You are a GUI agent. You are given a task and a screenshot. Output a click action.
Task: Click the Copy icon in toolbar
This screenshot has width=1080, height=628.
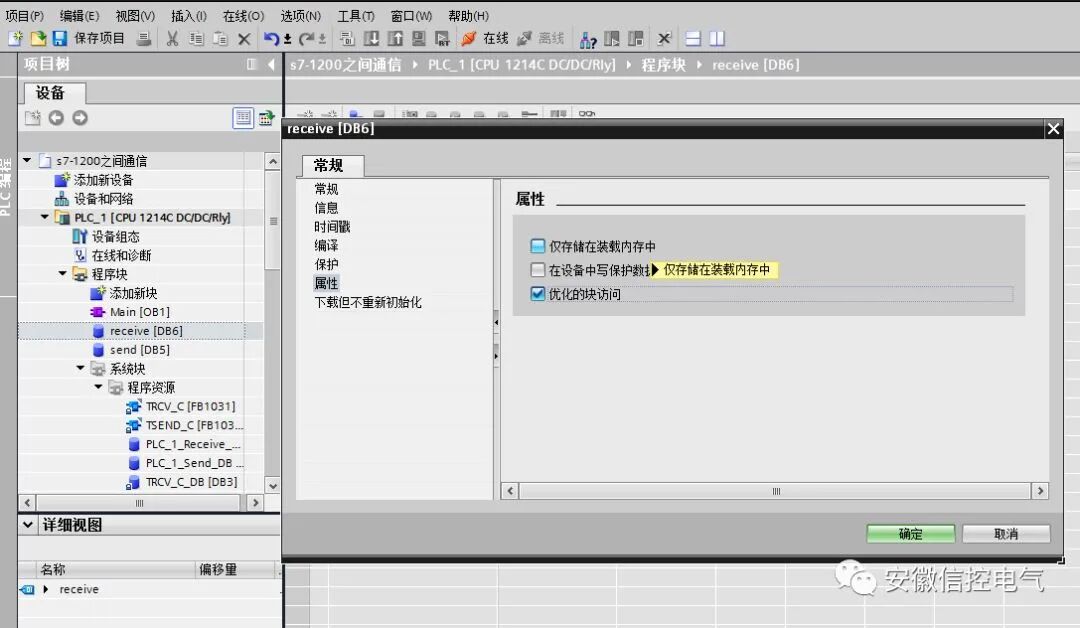click(196, 39)
